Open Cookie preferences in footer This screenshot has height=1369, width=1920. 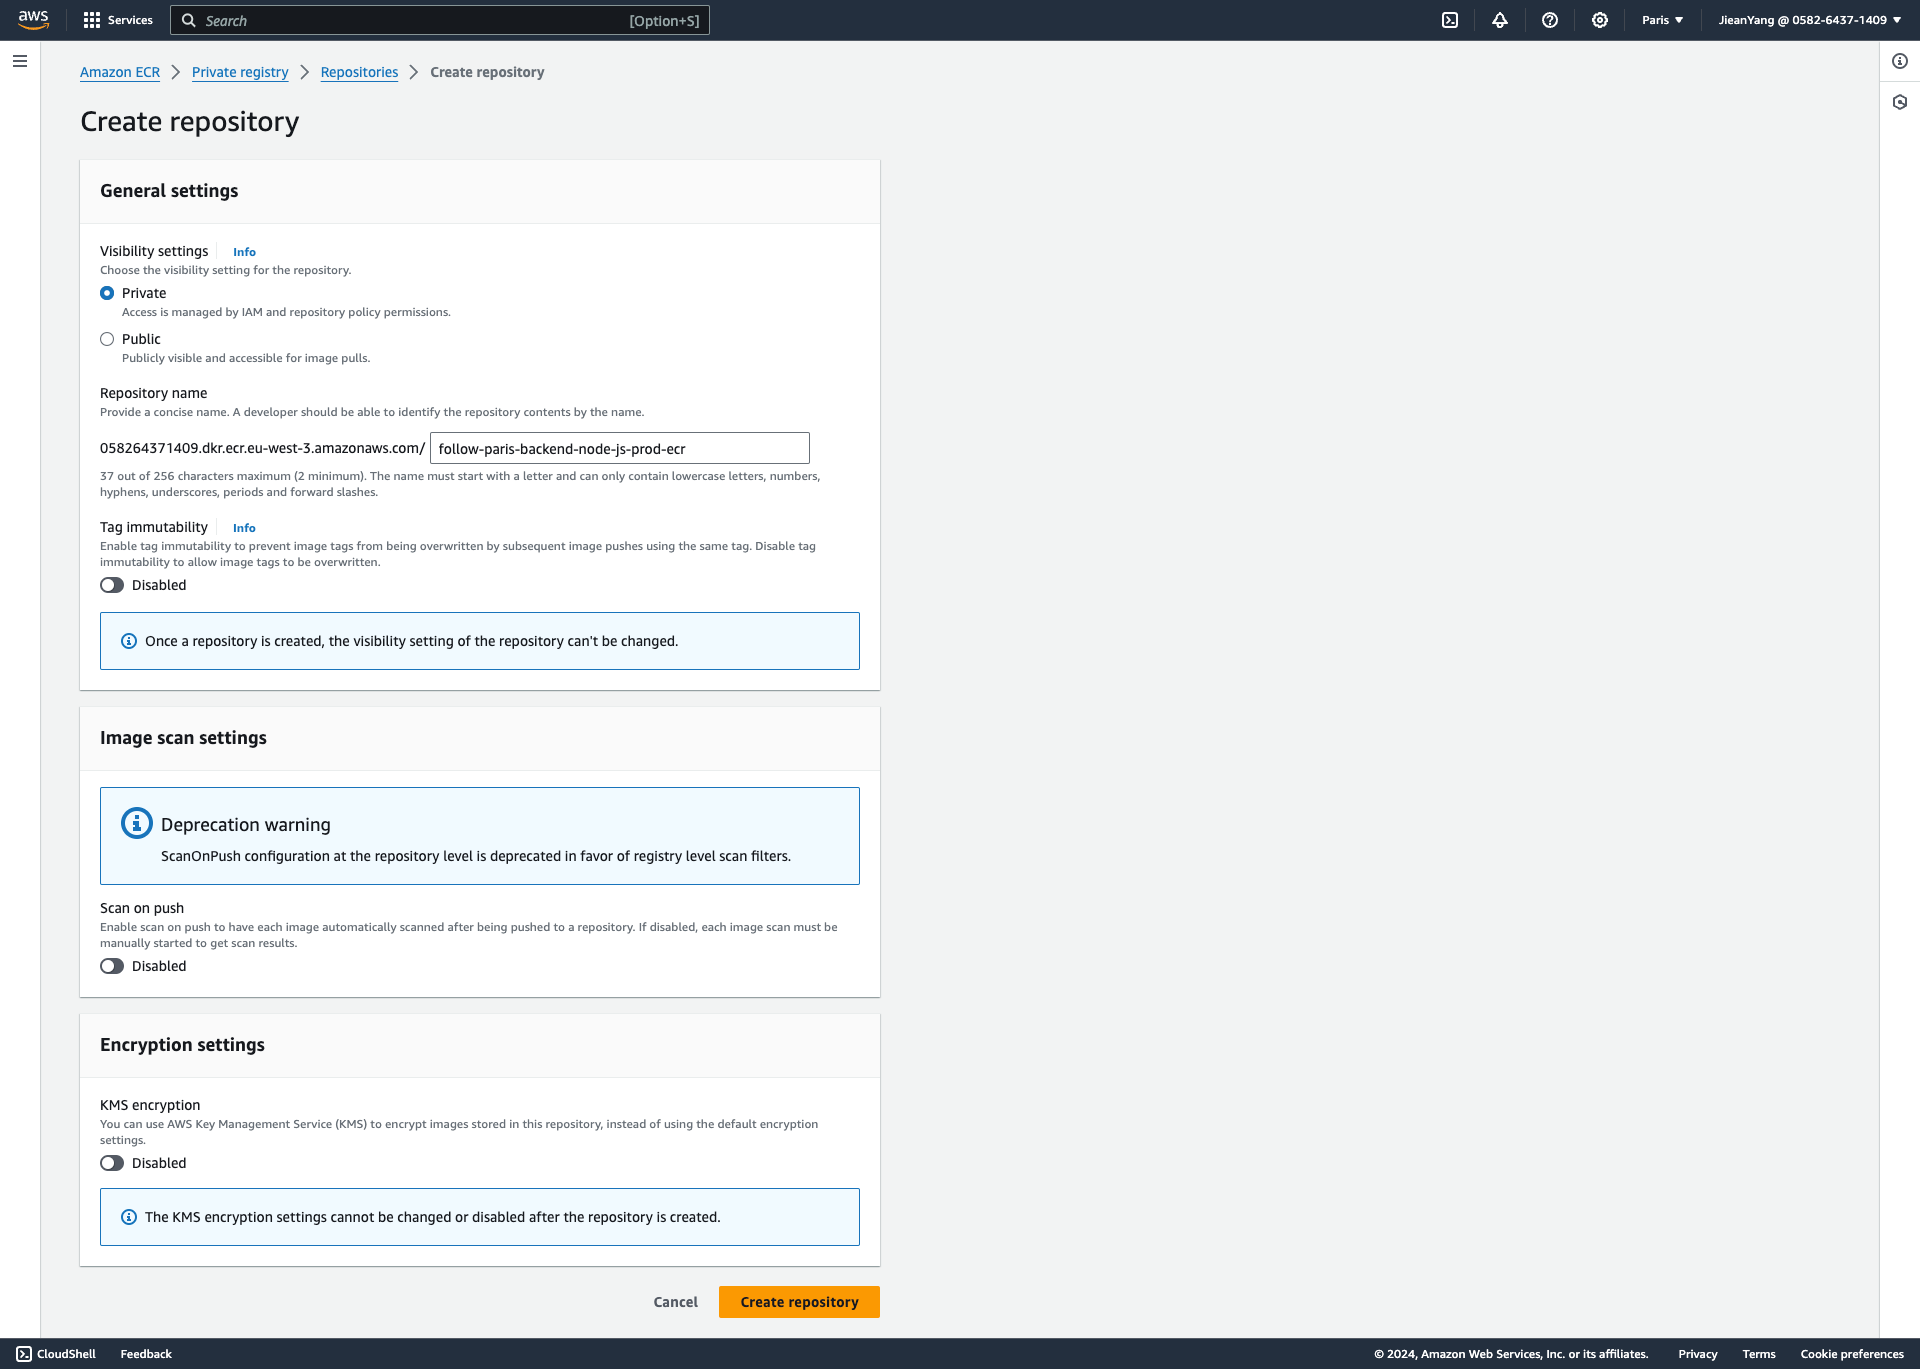pos(1852,1354)
